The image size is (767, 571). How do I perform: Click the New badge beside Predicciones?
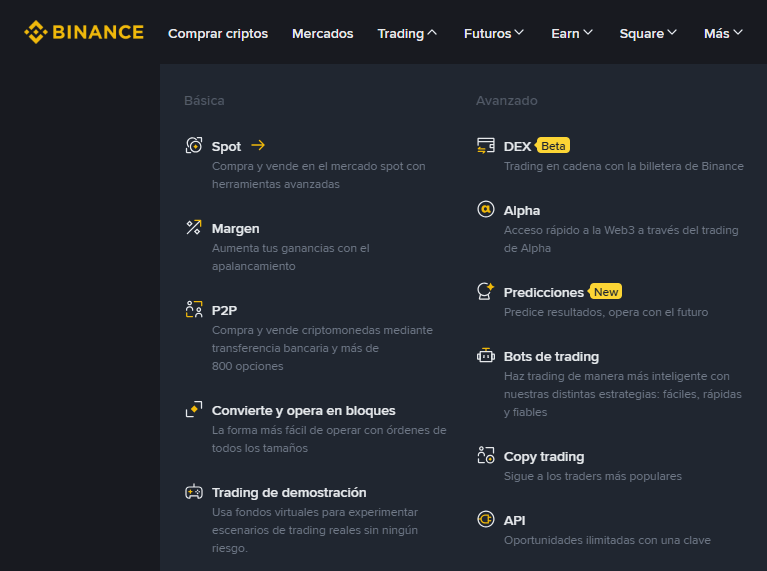click(x=606, y=292)
